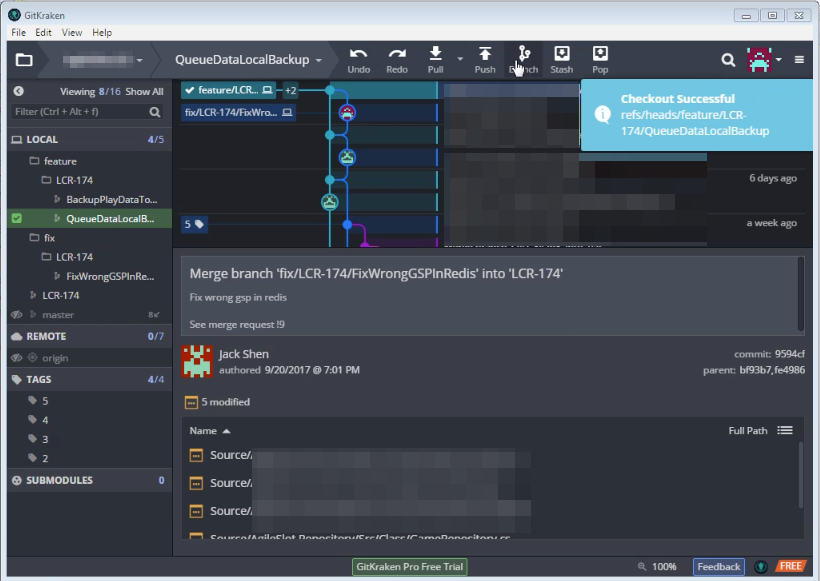
Task: Click Show All to reveal hidden refs
Action: coord(144,92)
